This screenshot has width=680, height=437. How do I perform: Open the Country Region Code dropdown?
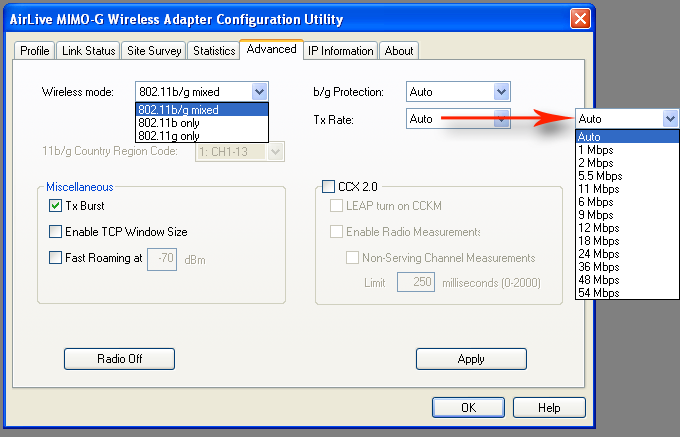(240, 152)
